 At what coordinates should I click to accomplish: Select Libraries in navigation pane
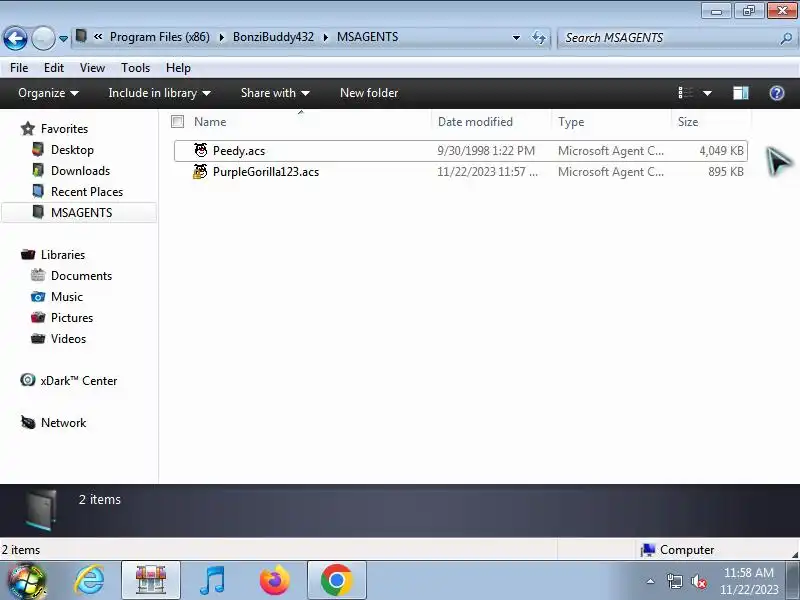click(63, 255)
